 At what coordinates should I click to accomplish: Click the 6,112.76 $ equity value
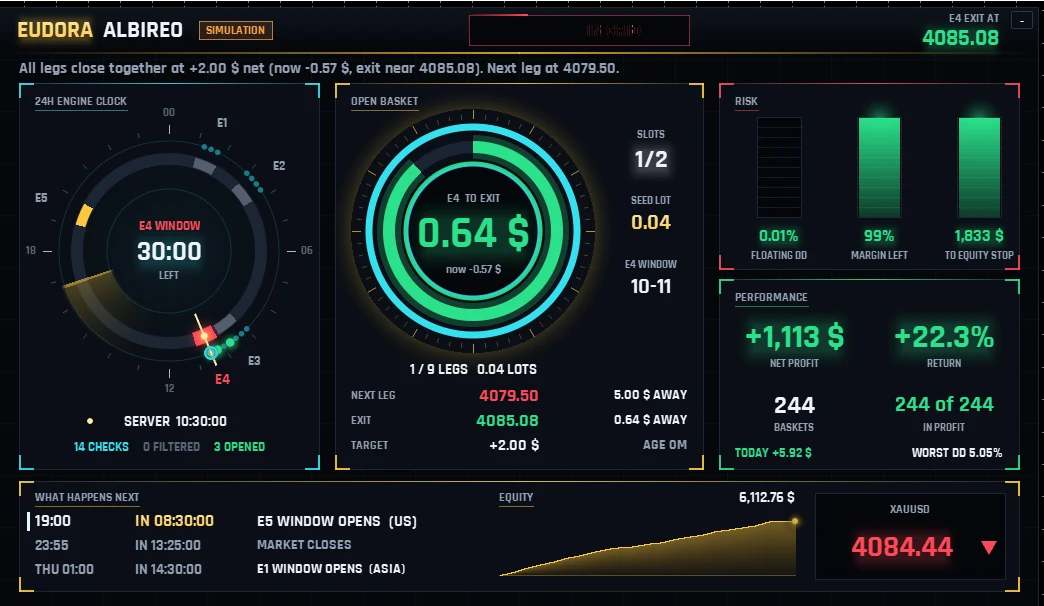(x=766, y=497)
